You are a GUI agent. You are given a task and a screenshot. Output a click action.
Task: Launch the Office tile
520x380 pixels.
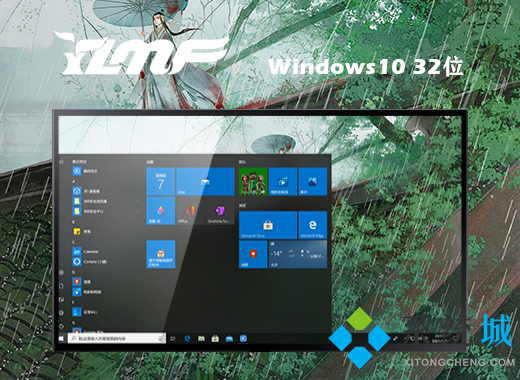(x=190, y=211)
